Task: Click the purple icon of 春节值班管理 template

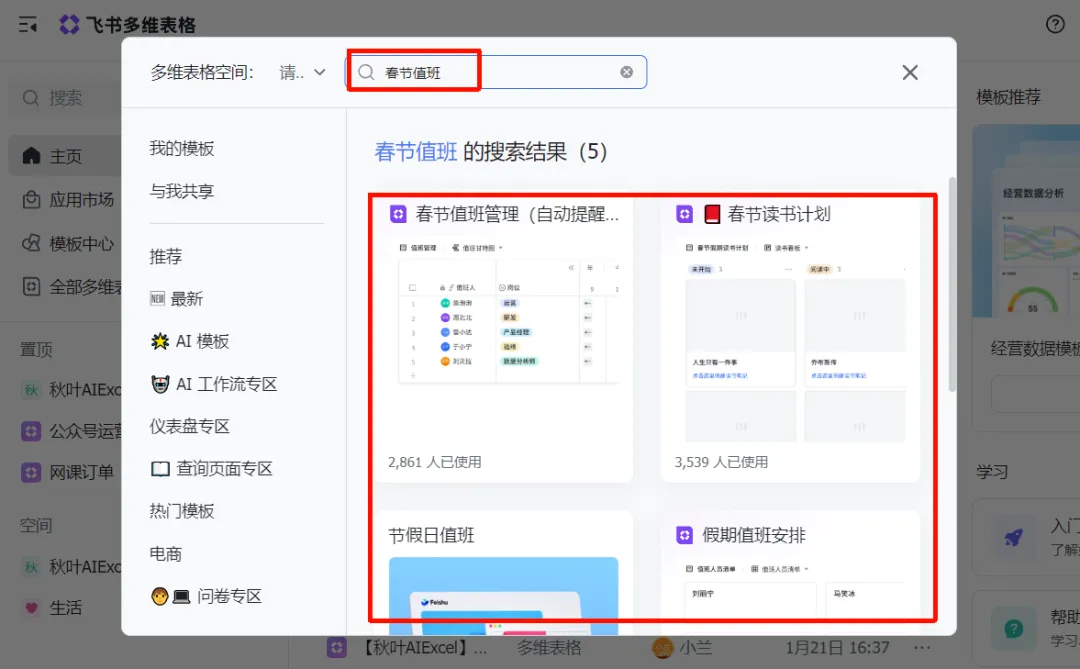Action: (398, 214)
